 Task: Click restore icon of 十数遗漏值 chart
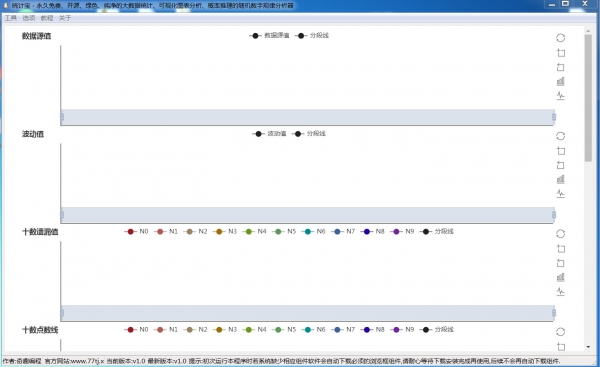point(561,234)
